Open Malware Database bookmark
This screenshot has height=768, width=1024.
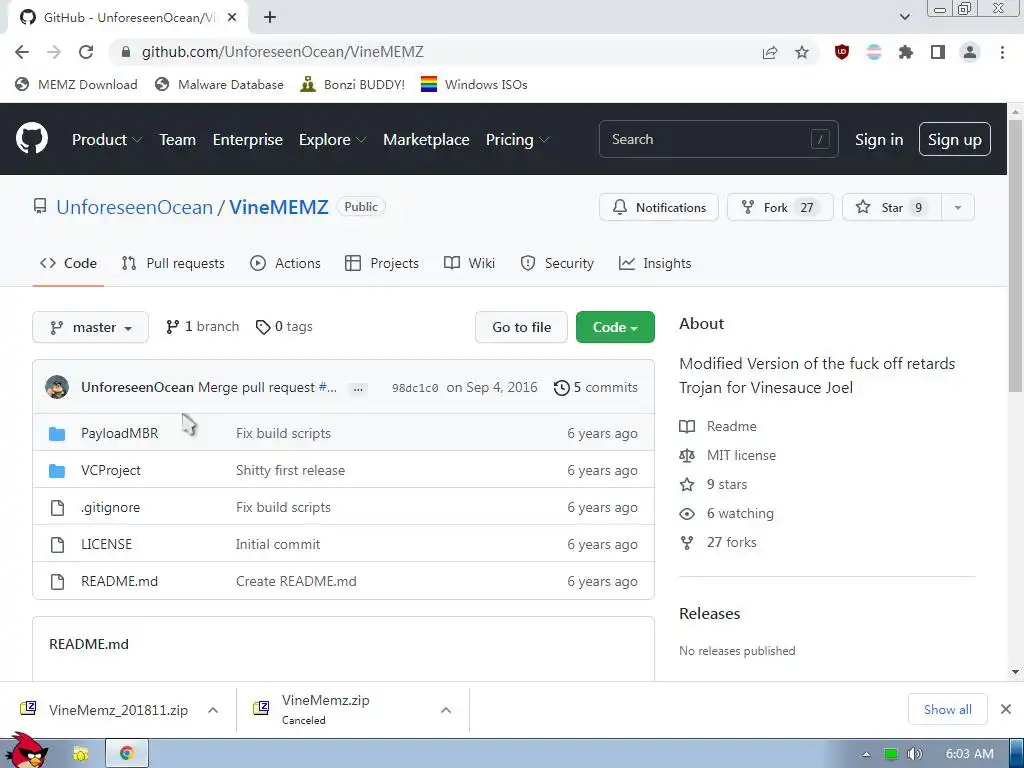[x=219, y=84]
